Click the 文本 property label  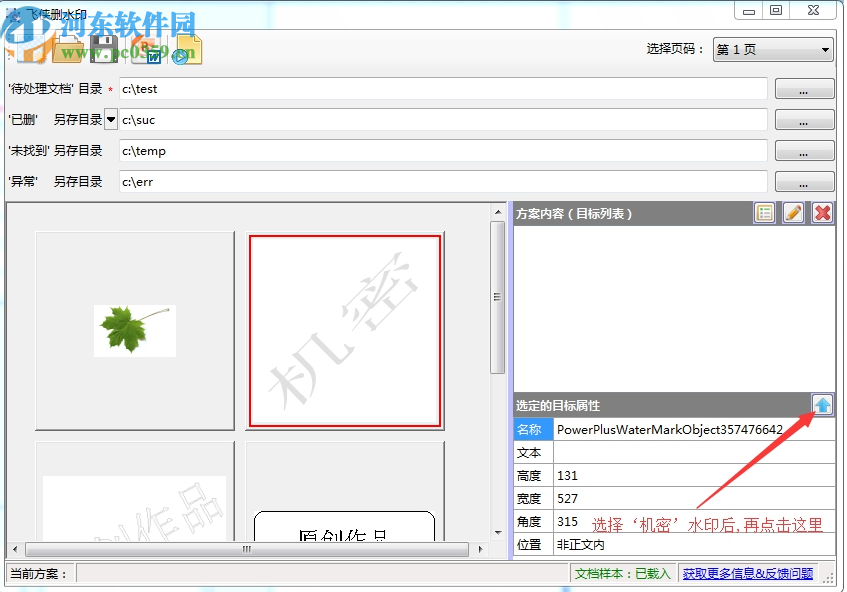[x=533, y=453]
